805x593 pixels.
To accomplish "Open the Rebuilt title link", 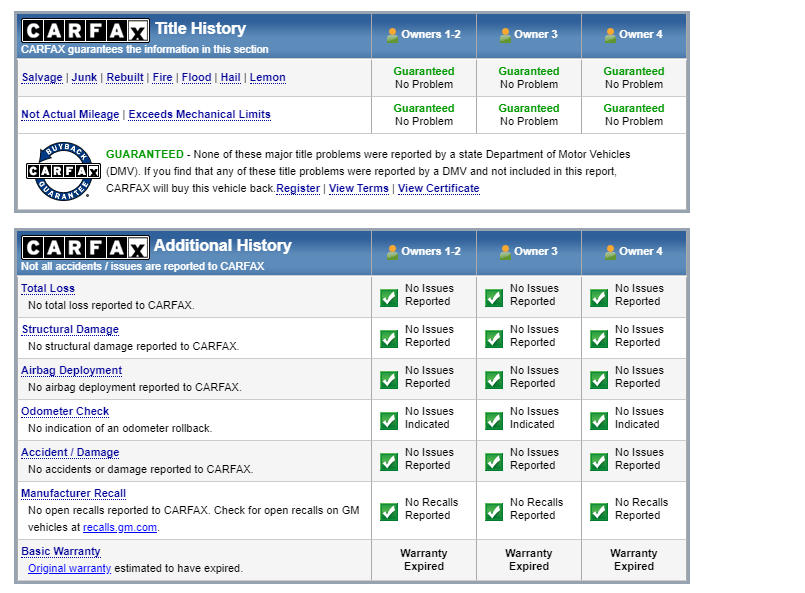I will pos(125,78).
